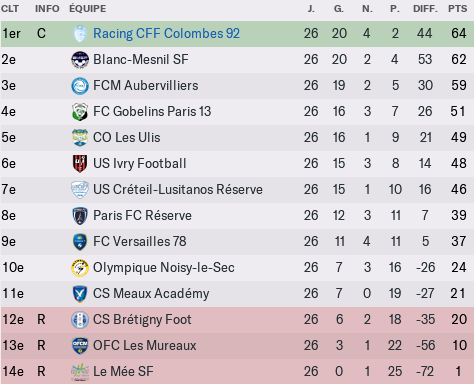Click the US Ivry Football crest

[x=80, y=164]
